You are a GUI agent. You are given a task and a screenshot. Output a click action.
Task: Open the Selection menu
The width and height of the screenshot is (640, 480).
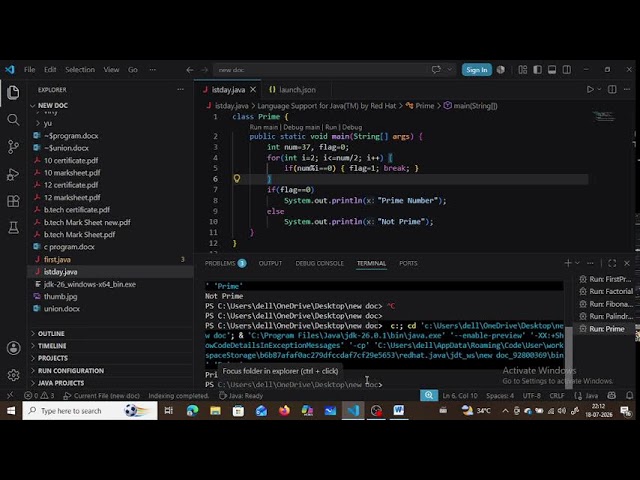pos(80,70)
